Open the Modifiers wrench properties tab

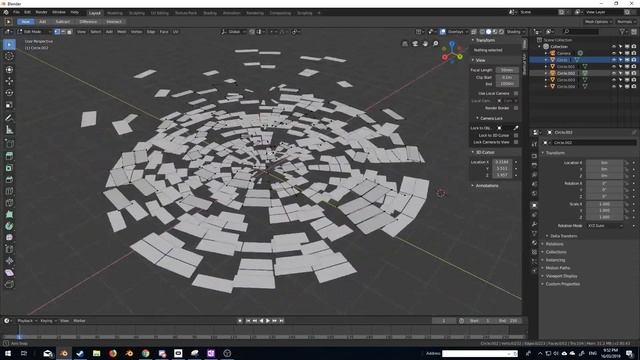coord(534,224)
